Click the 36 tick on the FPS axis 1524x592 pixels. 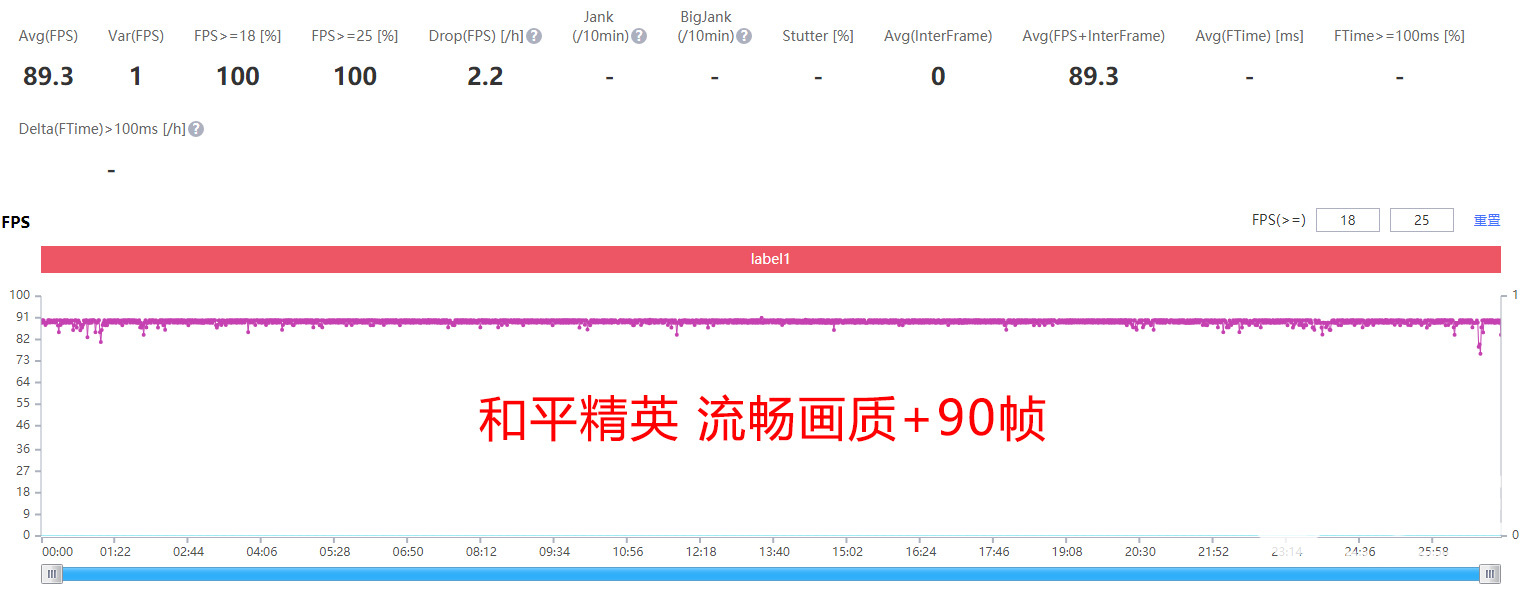[22, 448]
